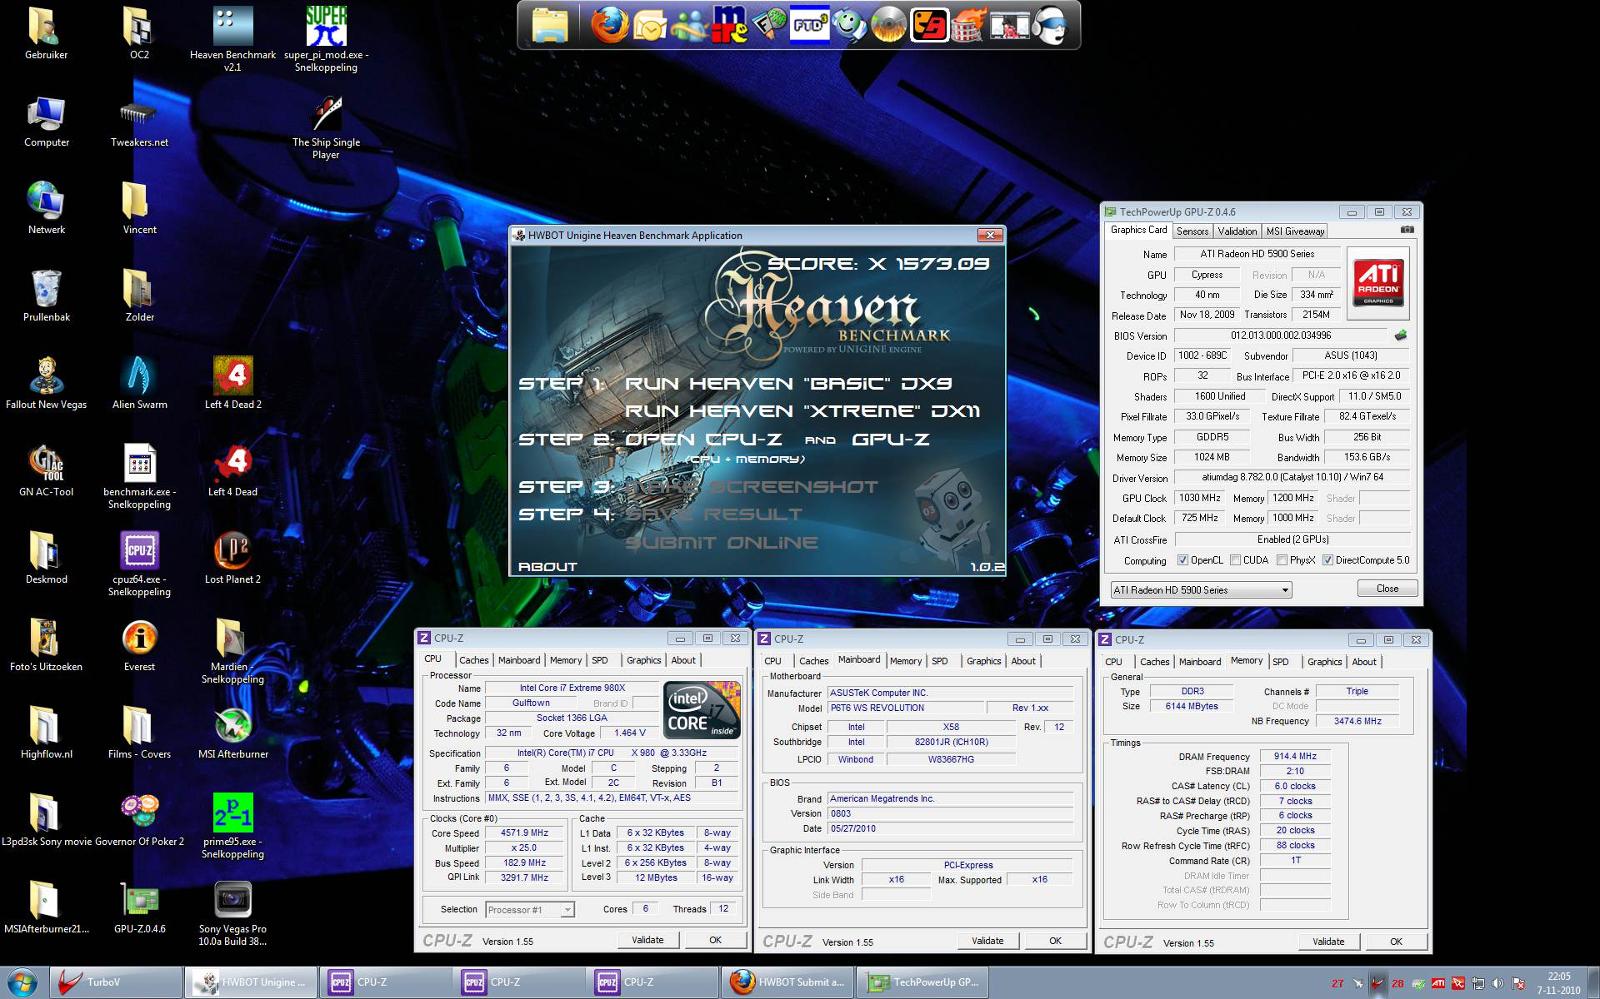Click RUN HEAVEN "BASIC" DX9 step
Image resolution: width=1600 pixels, height=999 pixels.
click(788, 383)
